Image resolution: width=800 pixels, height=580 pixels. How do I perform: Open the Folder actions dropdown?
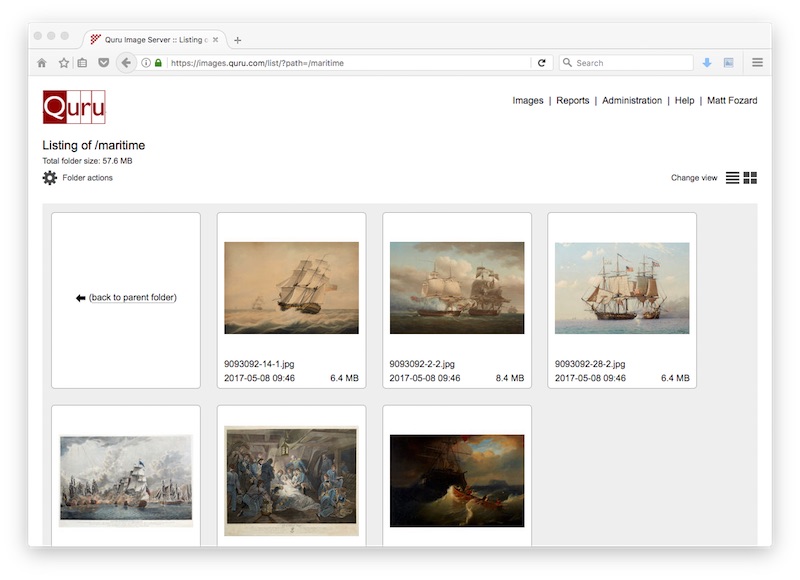(x=87, y=178)
